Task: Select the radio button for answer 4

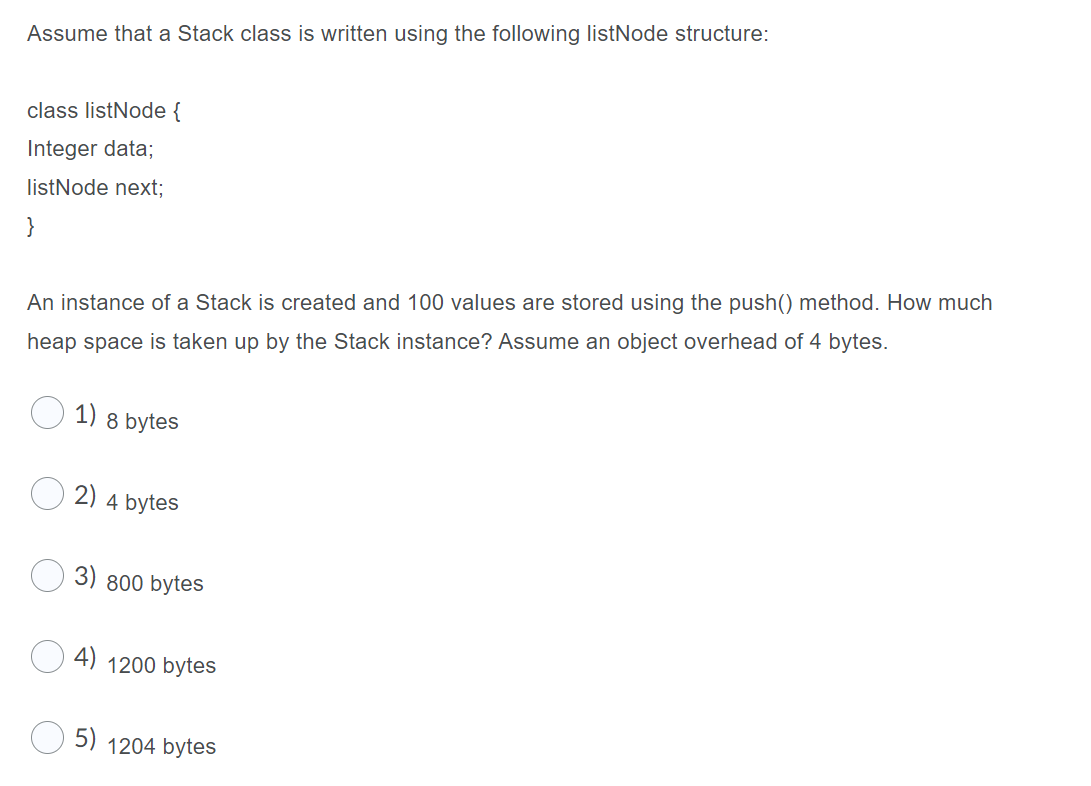Action: pyautogui.click(x=46, y=656)
